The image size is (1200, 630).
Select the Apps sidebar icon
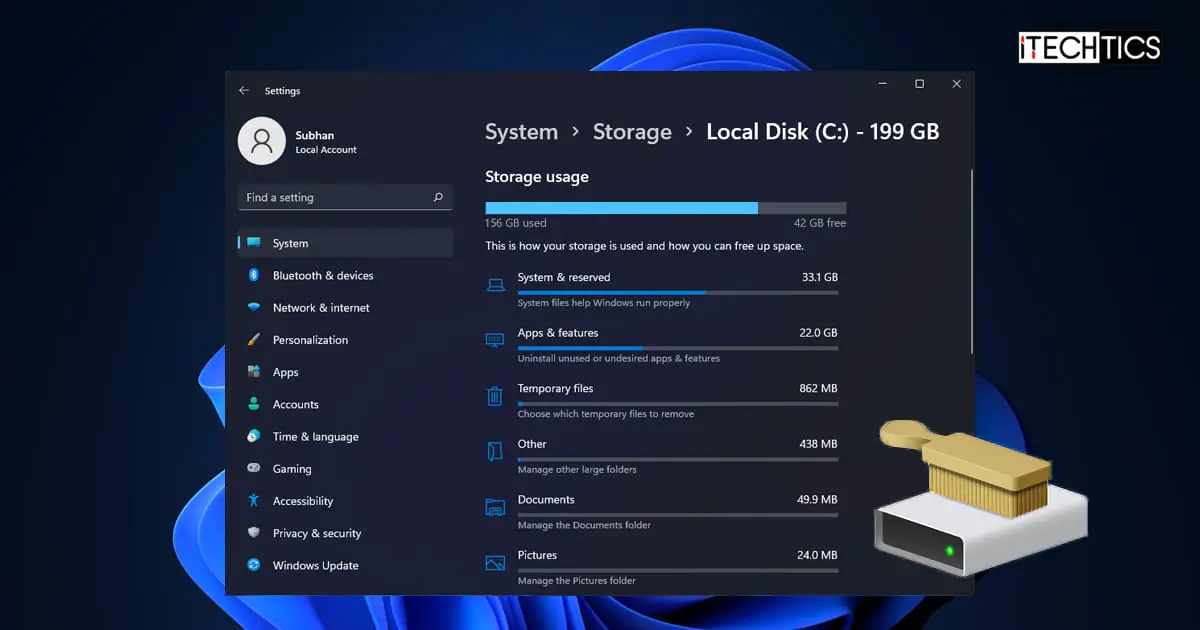pos(254,372)
